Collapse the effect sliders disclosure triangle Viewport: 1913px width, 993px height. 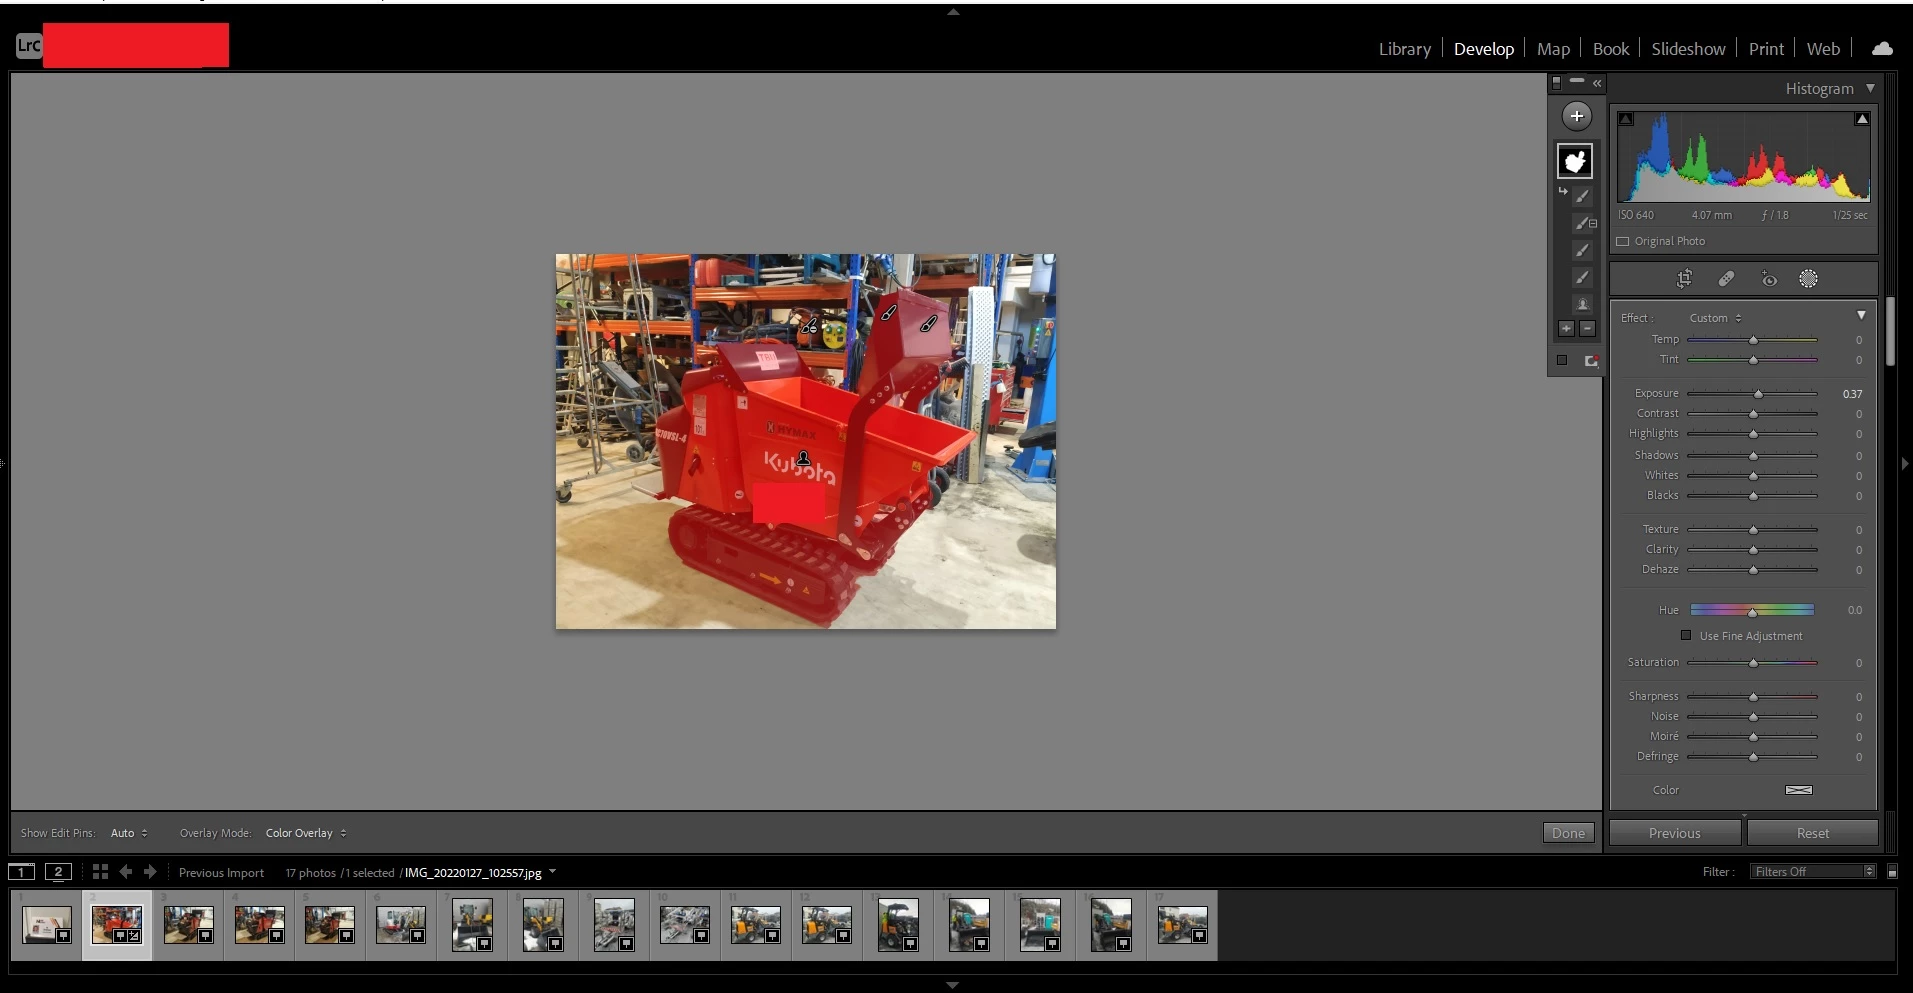(1861, 315)
